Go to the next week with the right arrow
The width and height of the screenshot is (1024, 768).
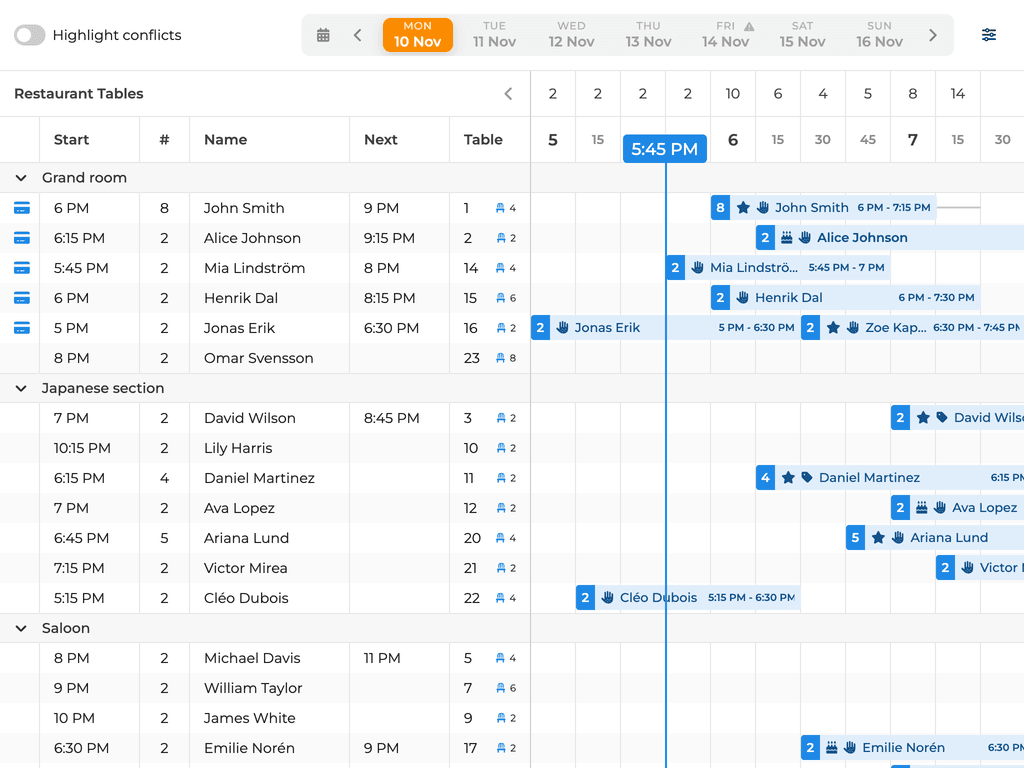click(x=932, y=34)
